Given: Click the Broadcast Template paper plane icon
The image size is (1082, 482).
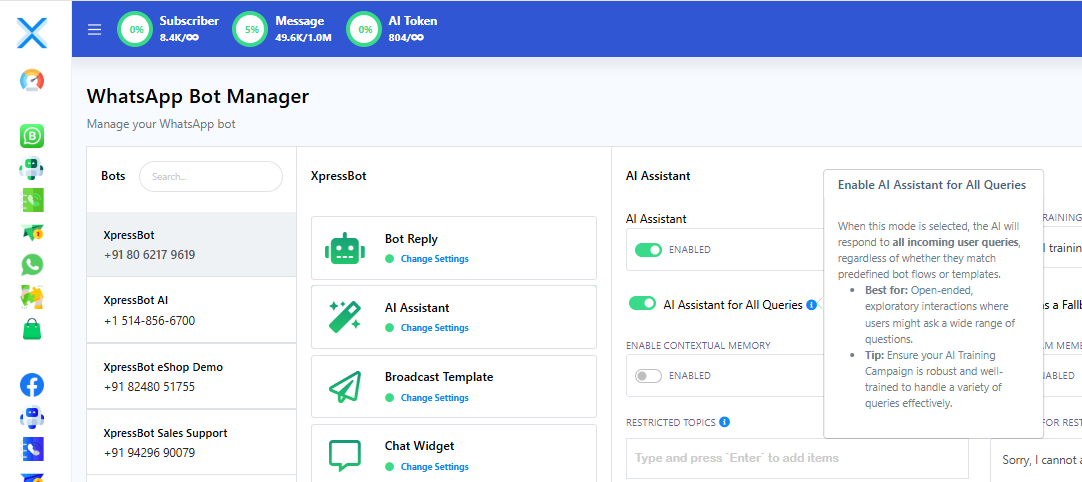Looking at the screenshot, I should 345,387.
